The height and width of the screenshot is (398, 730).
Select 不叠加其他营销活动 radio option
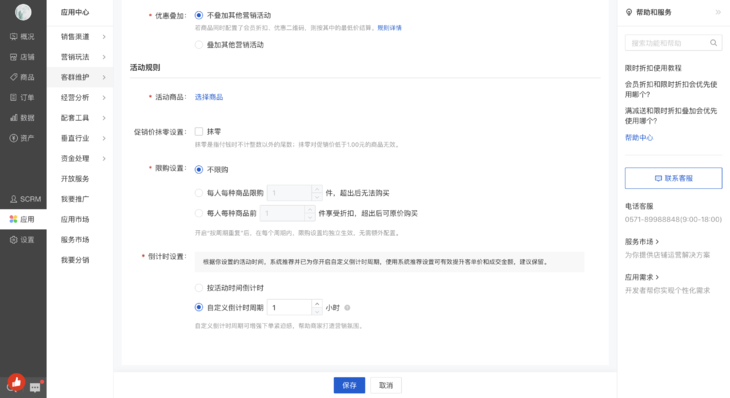(199, 15)
